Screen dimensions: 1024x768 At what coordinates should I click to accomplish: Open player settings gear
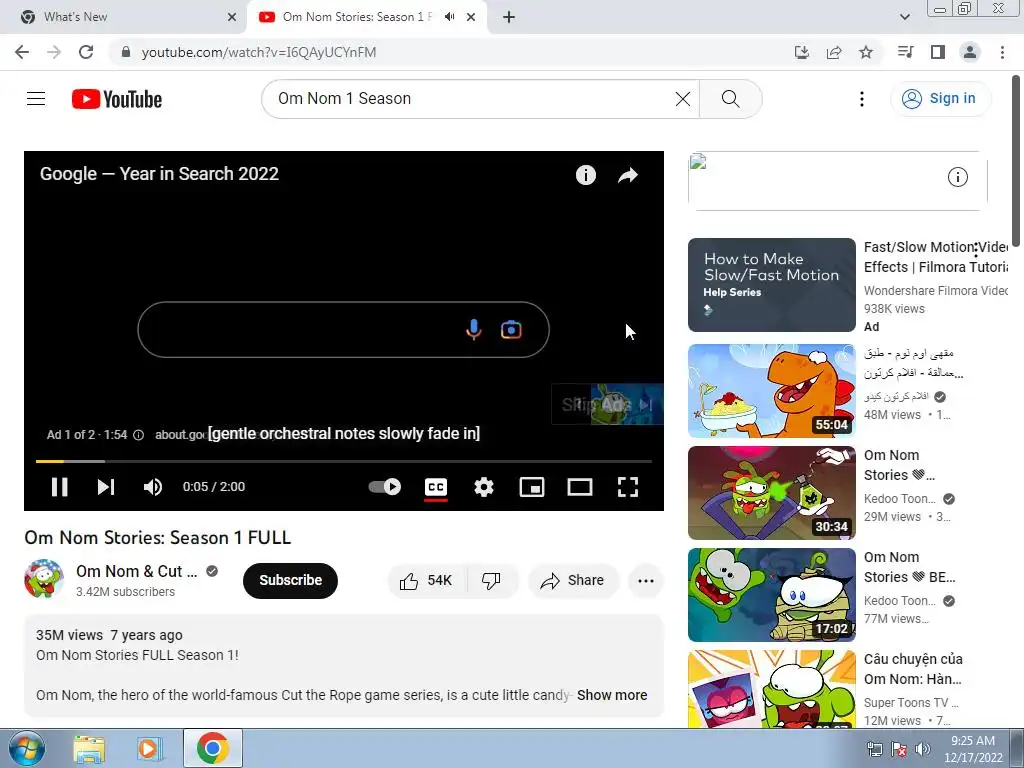tap(484, 487)
